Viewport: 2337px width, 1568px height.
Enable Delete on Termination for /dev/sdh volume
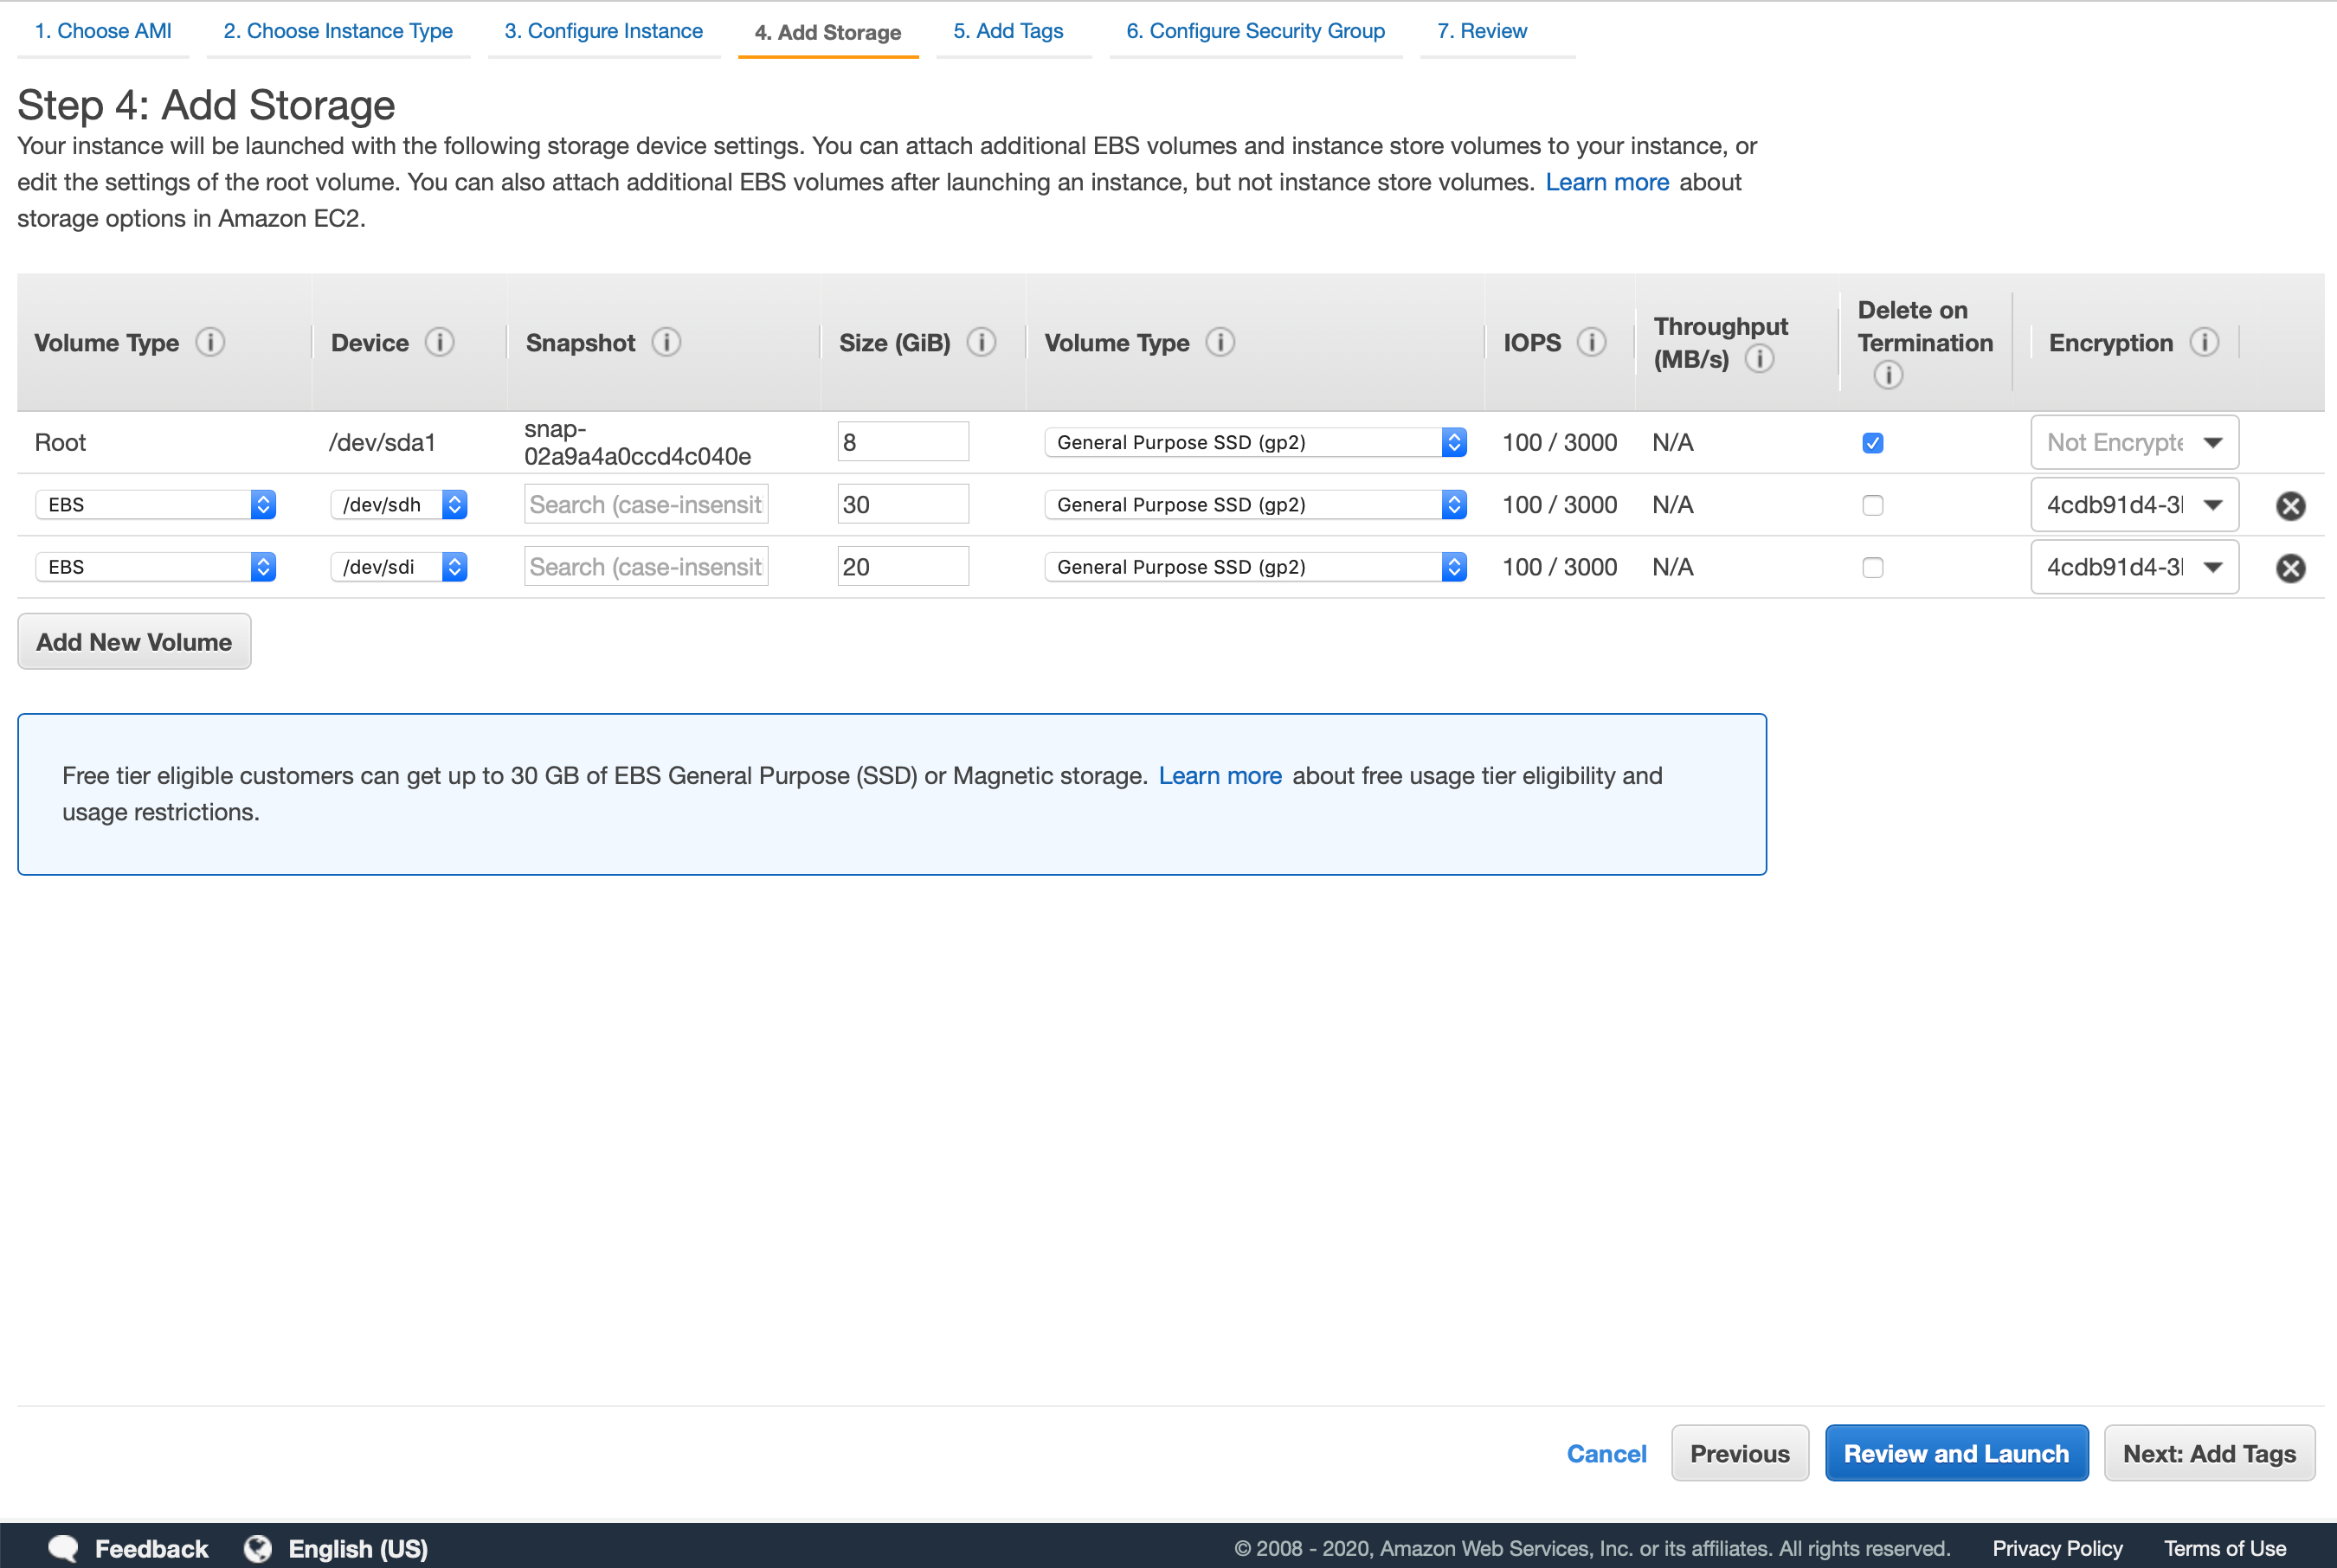click(1873, 506)
